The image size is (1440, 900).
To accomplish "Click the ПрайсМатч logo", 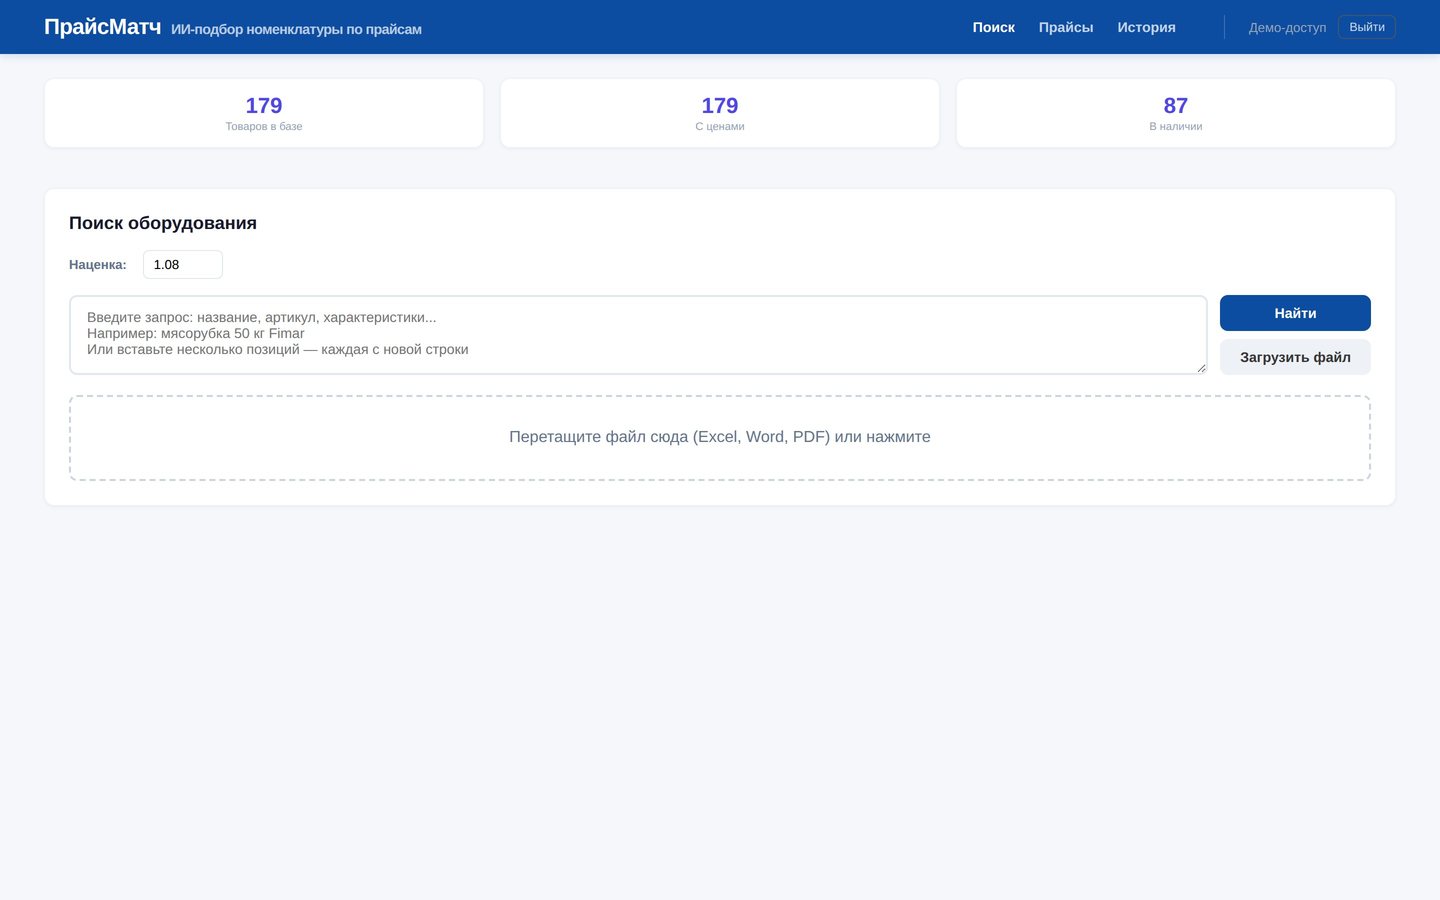I will tap(102, 27).
